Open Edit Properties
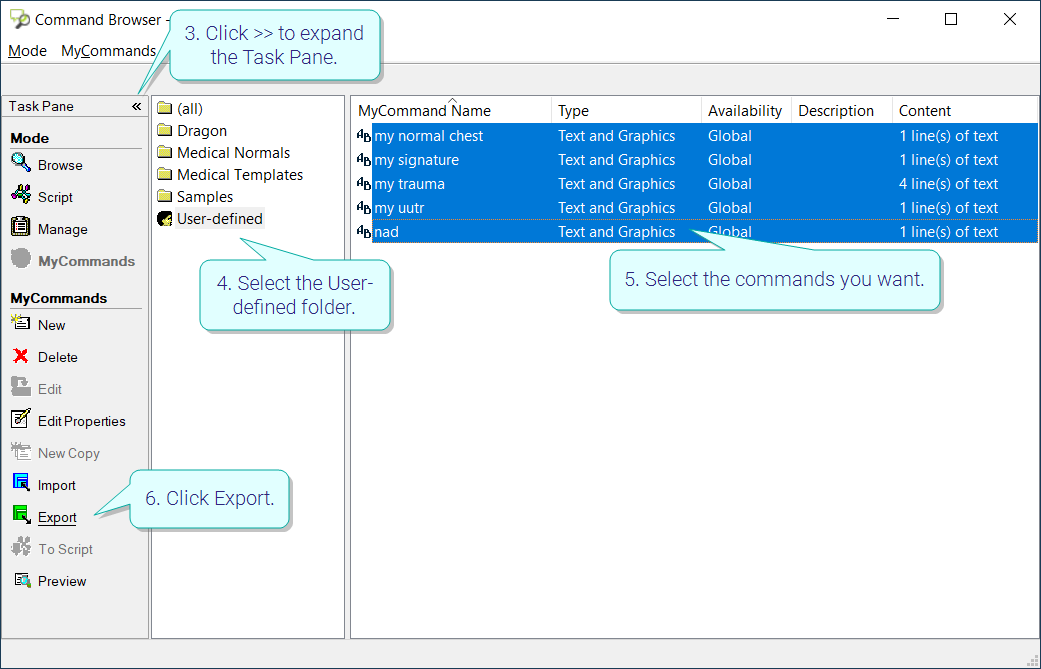 point(82,421)
